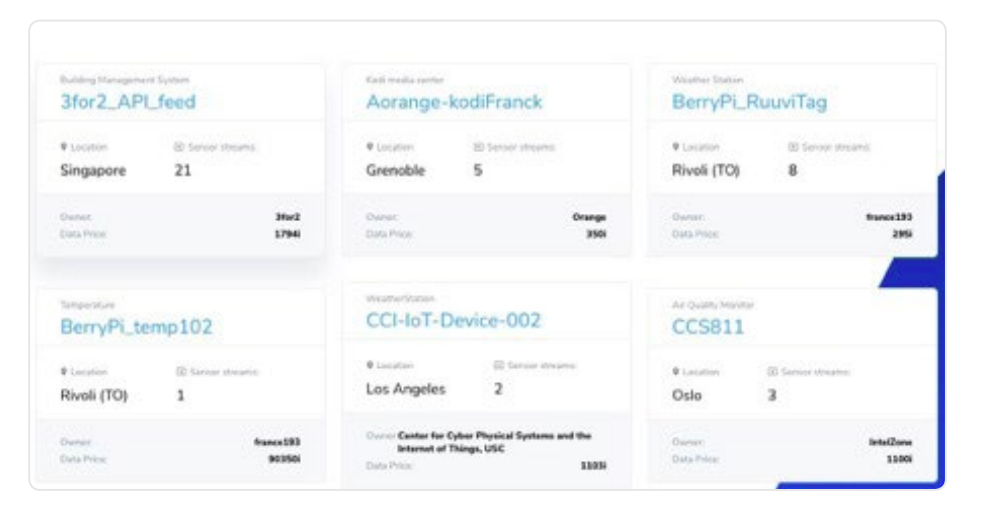Open the BerryPi_RuuviTag device link
Screen dimensions: 982x515
pyautogui.click(x=749, y=102)
